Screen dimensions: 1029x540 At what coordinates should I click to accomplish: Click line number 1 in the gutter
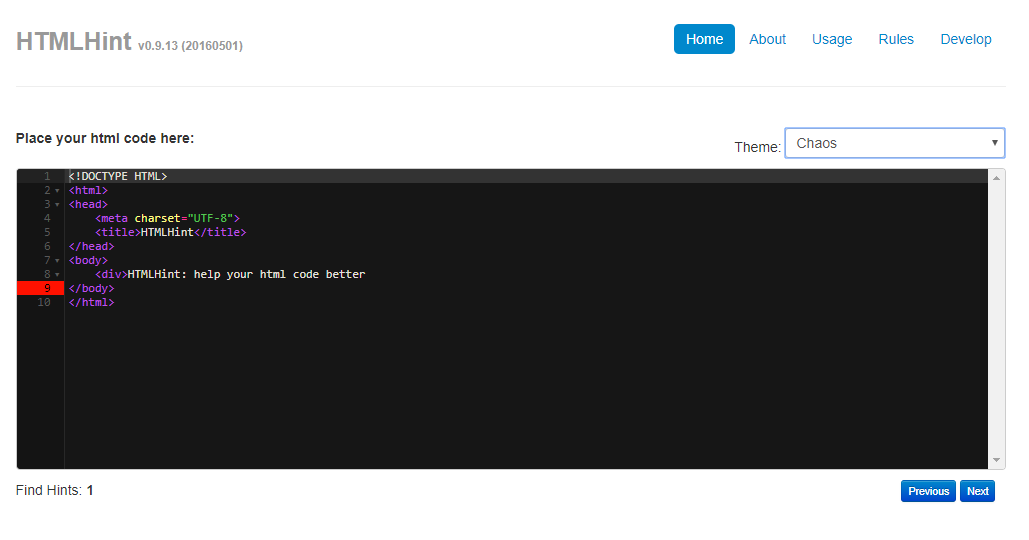(47, 177)
